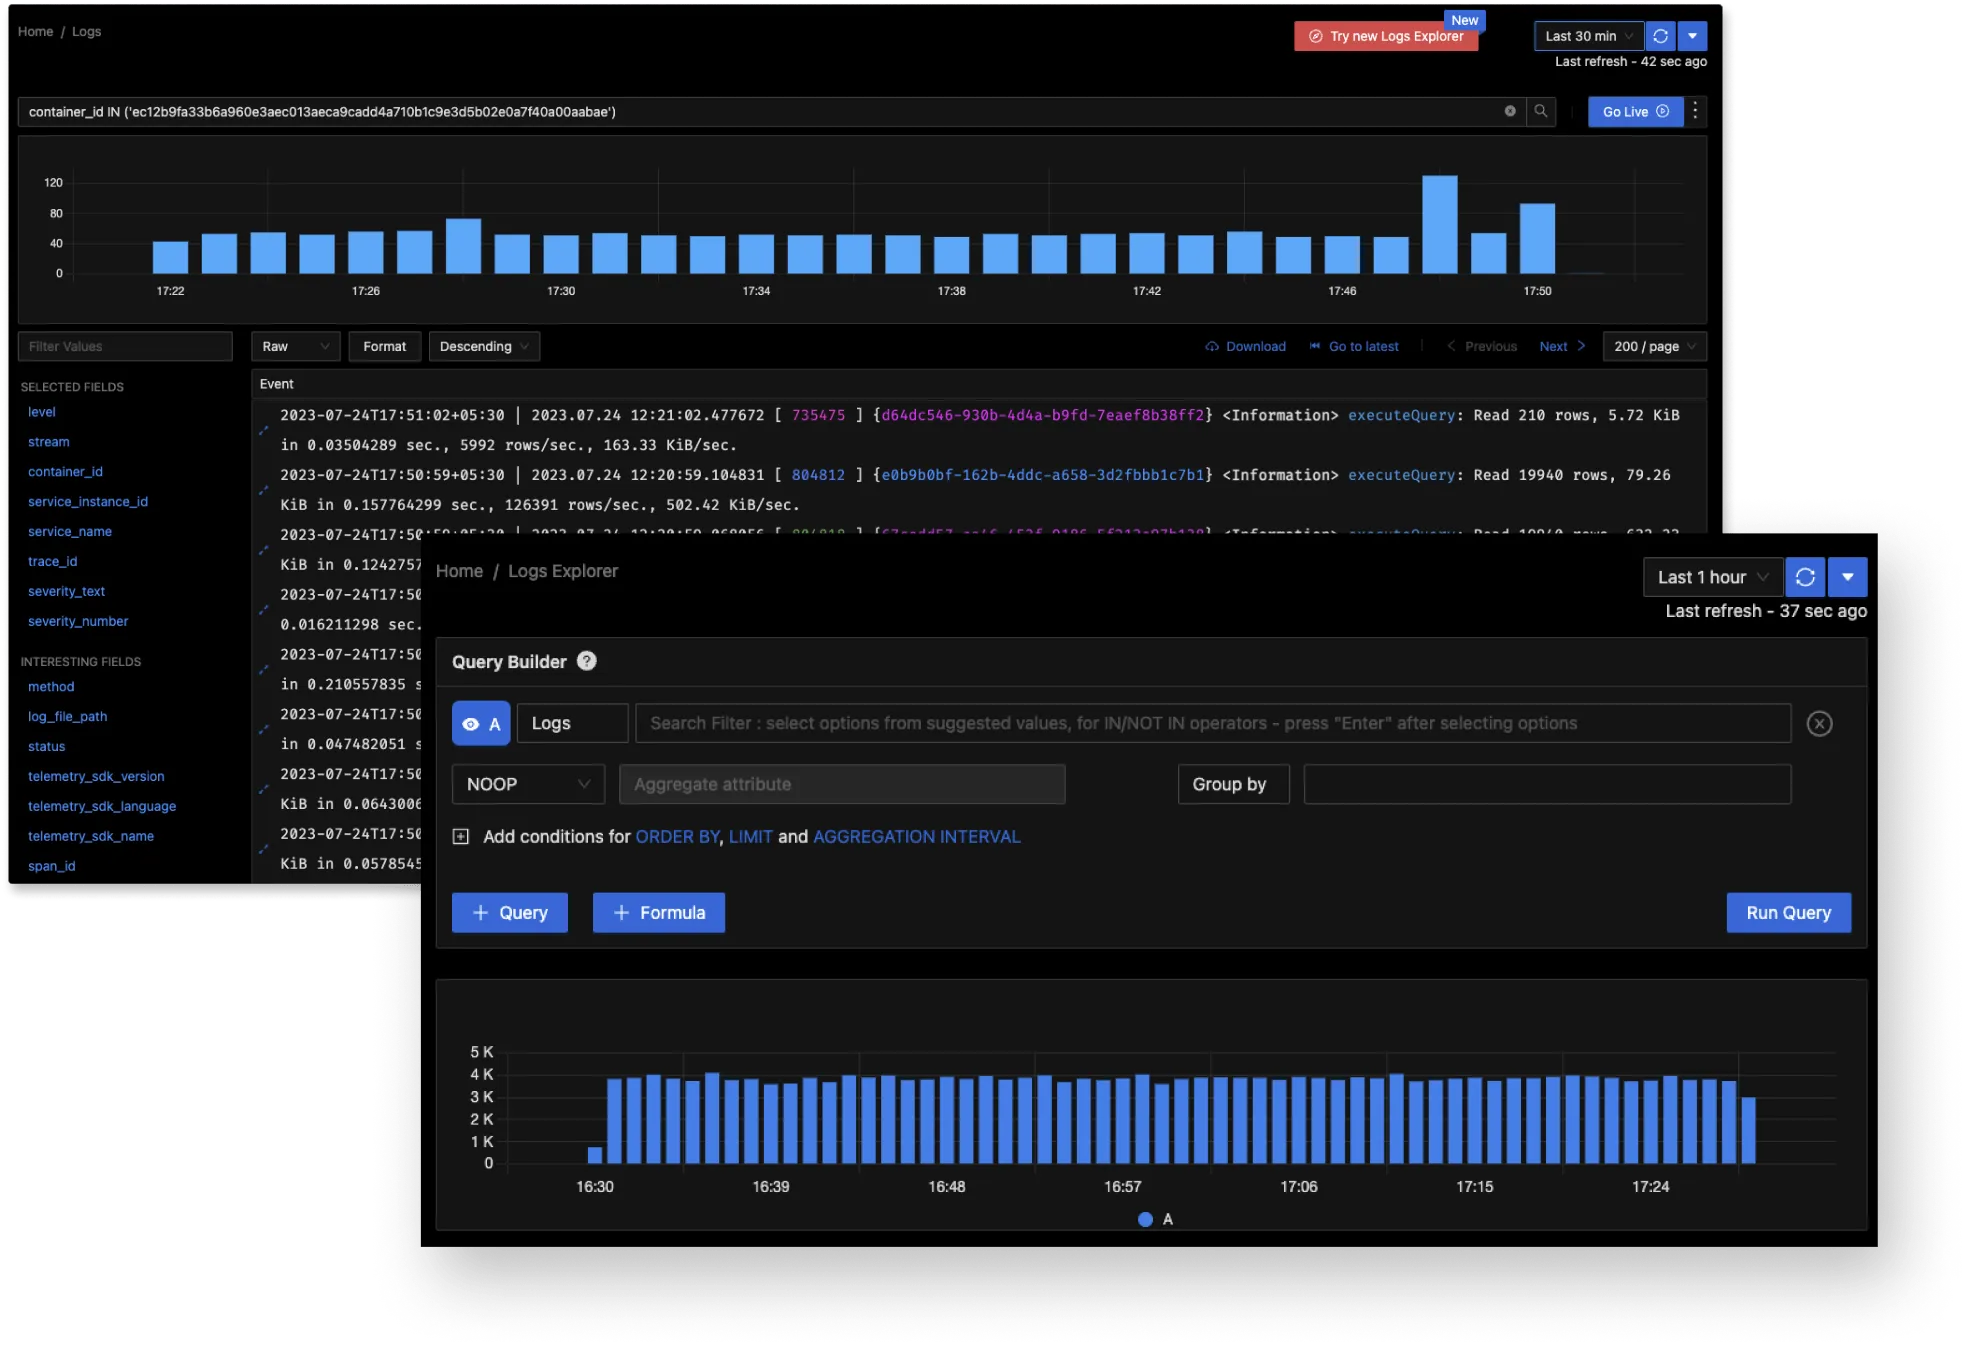Image resolution: width=1968 pixels, height=1349 pixels.
Task: Click the tallest bar near 17:48 in Logs histogram
Action: click(1439, 225)
